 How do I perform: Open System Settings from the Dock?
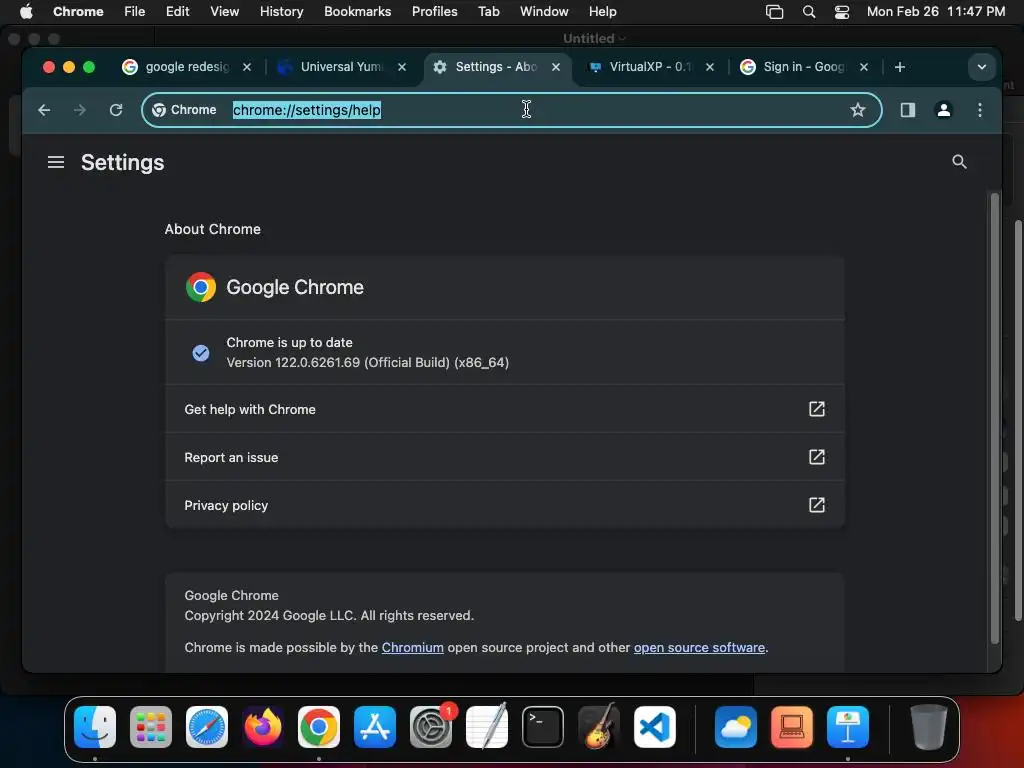coord(431,726)
